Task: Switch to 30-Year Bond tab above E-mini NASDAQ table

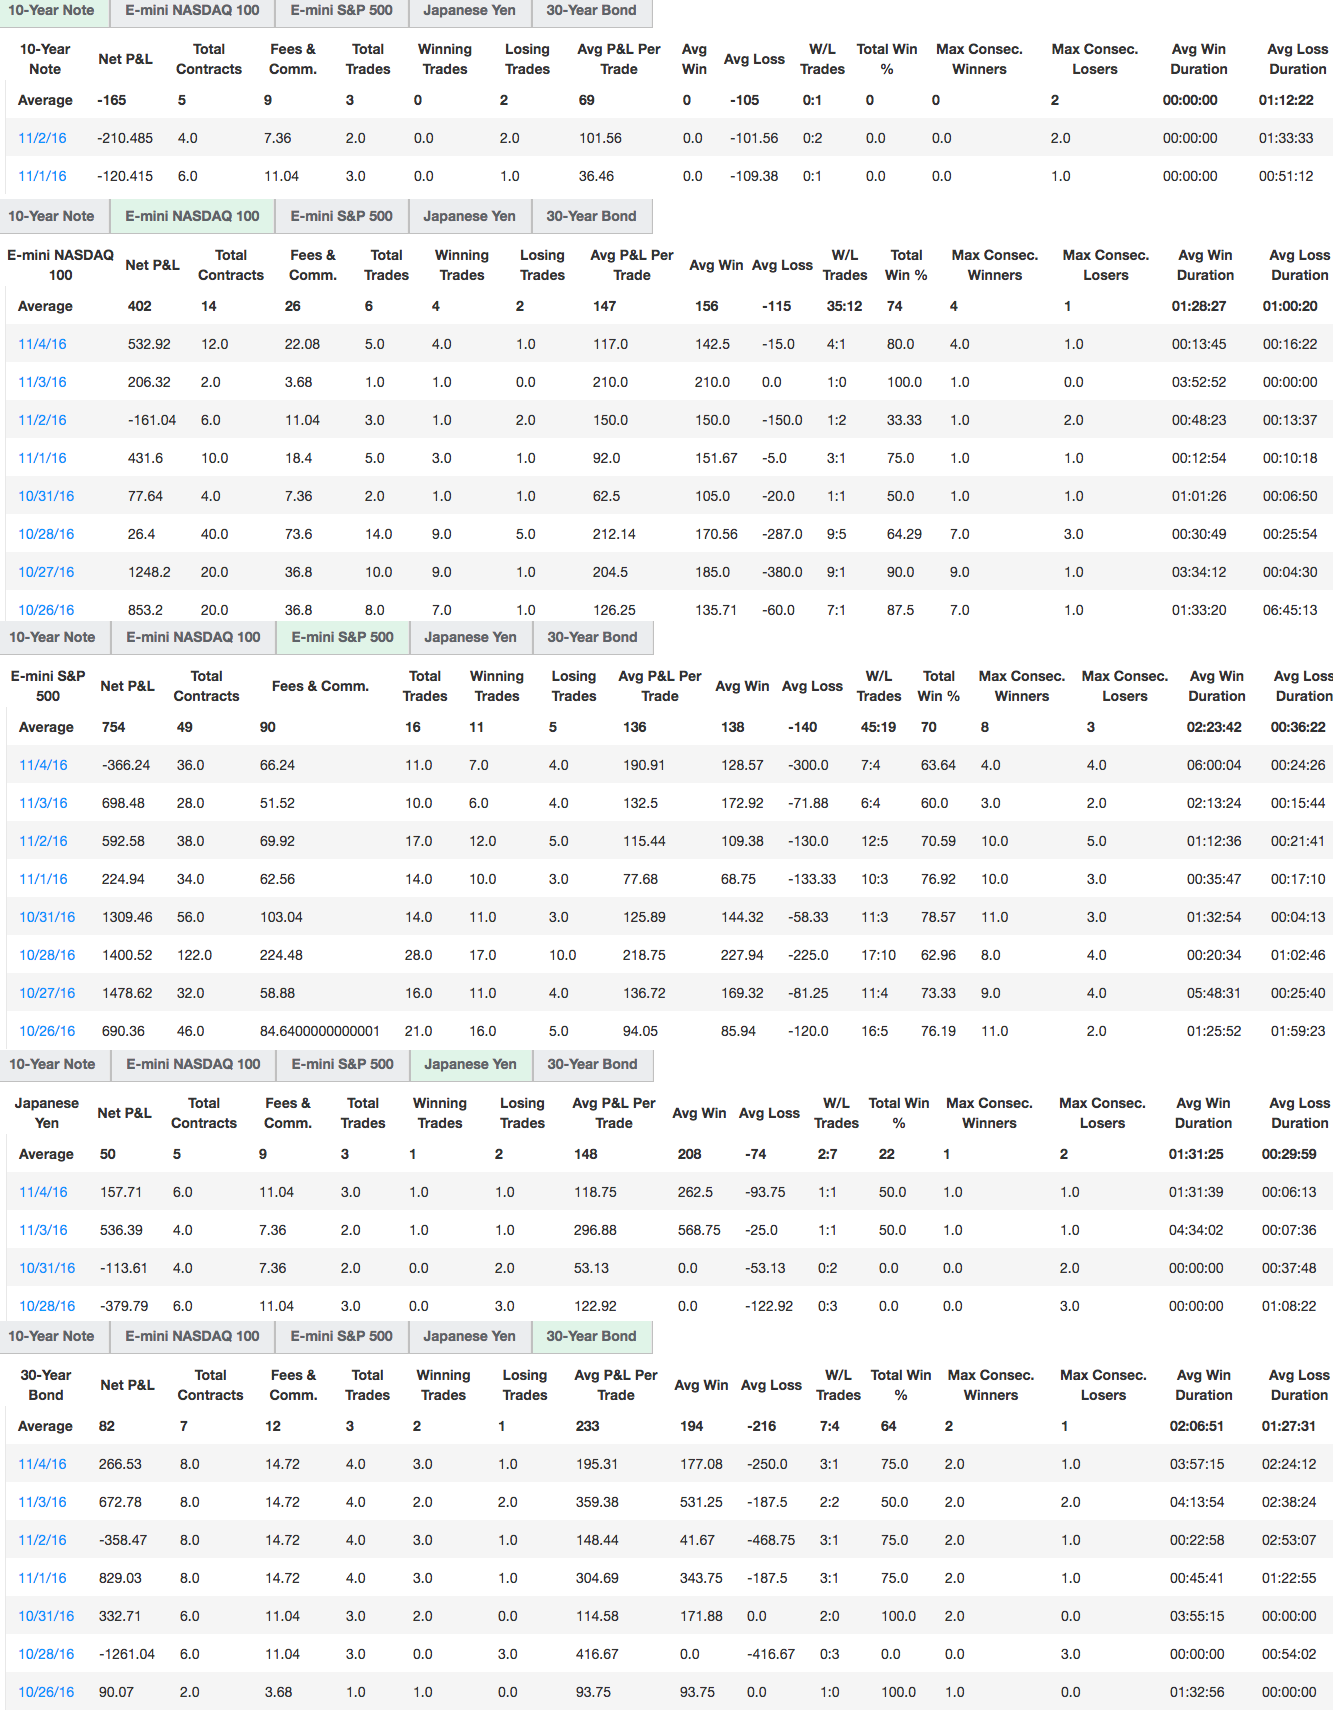Action: (591, 216)
